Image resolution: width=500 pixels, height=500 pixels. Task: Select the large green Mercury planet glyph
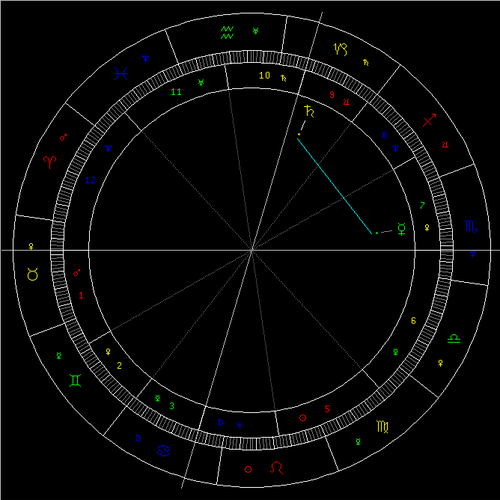pyautogui.click(x=402, y=229)
